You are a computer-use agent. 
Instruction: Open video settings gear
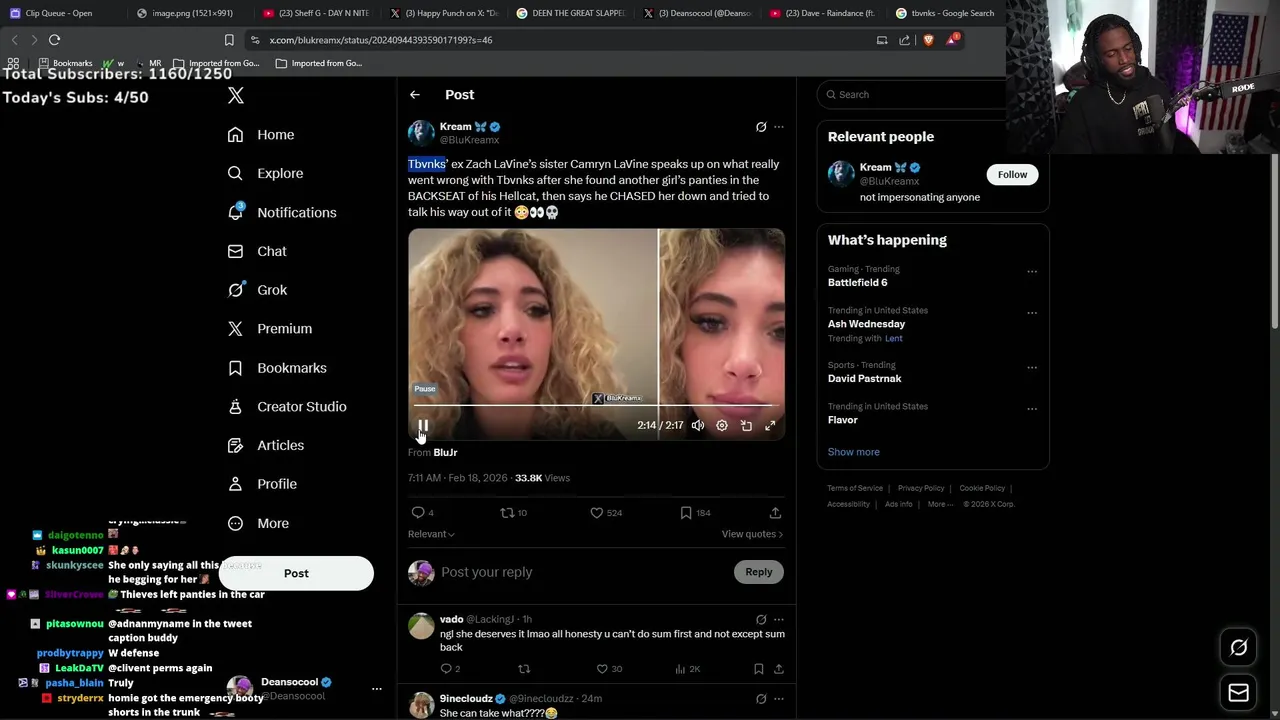722,426
